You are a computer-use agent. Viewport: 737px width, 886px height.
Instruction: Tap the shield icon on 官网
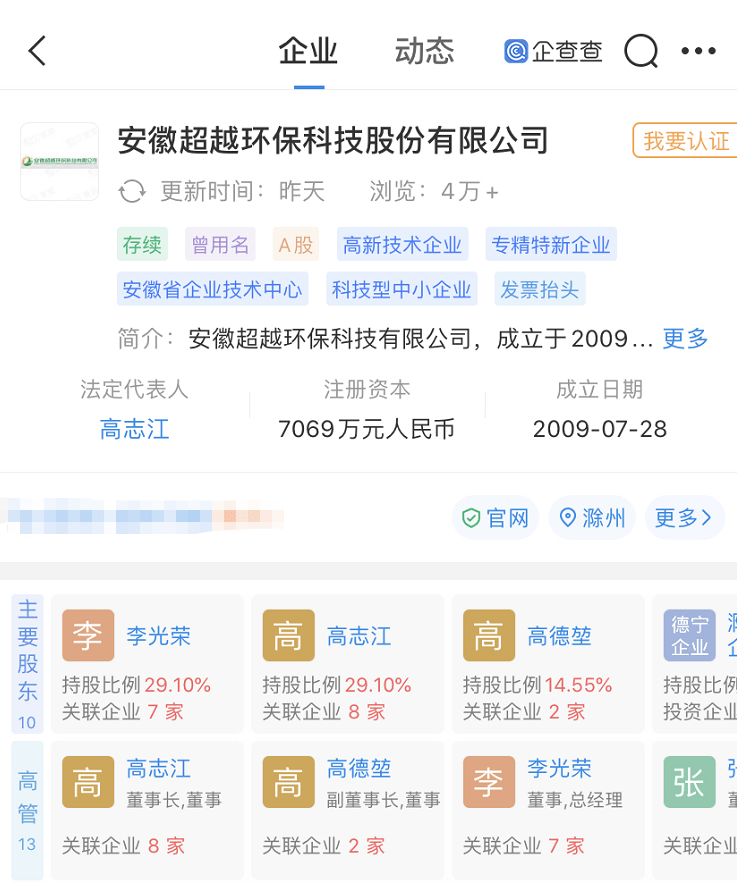point(471,518)
